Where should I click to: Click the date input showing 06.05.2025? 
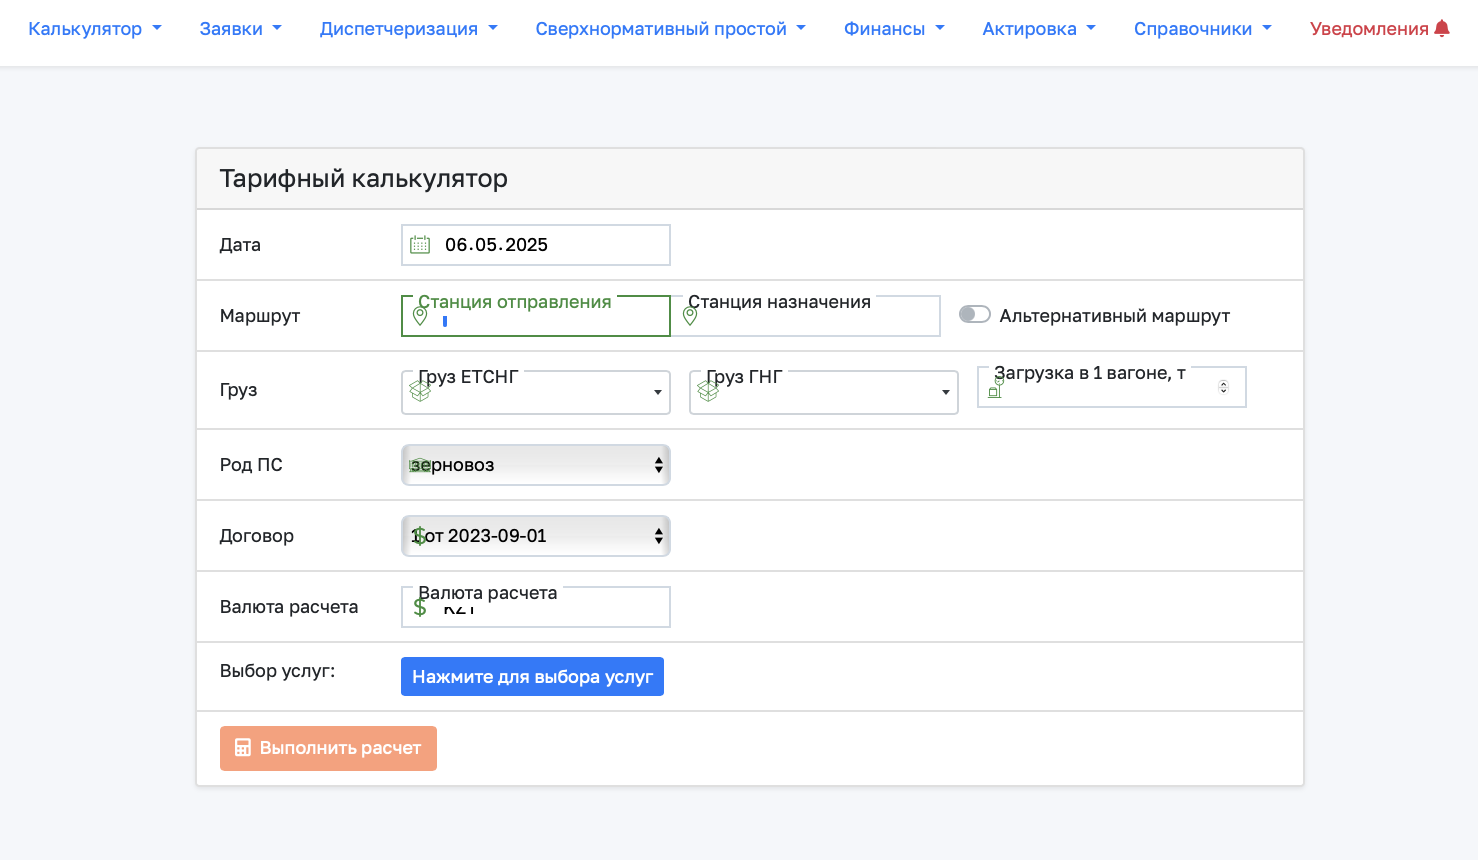536,245
